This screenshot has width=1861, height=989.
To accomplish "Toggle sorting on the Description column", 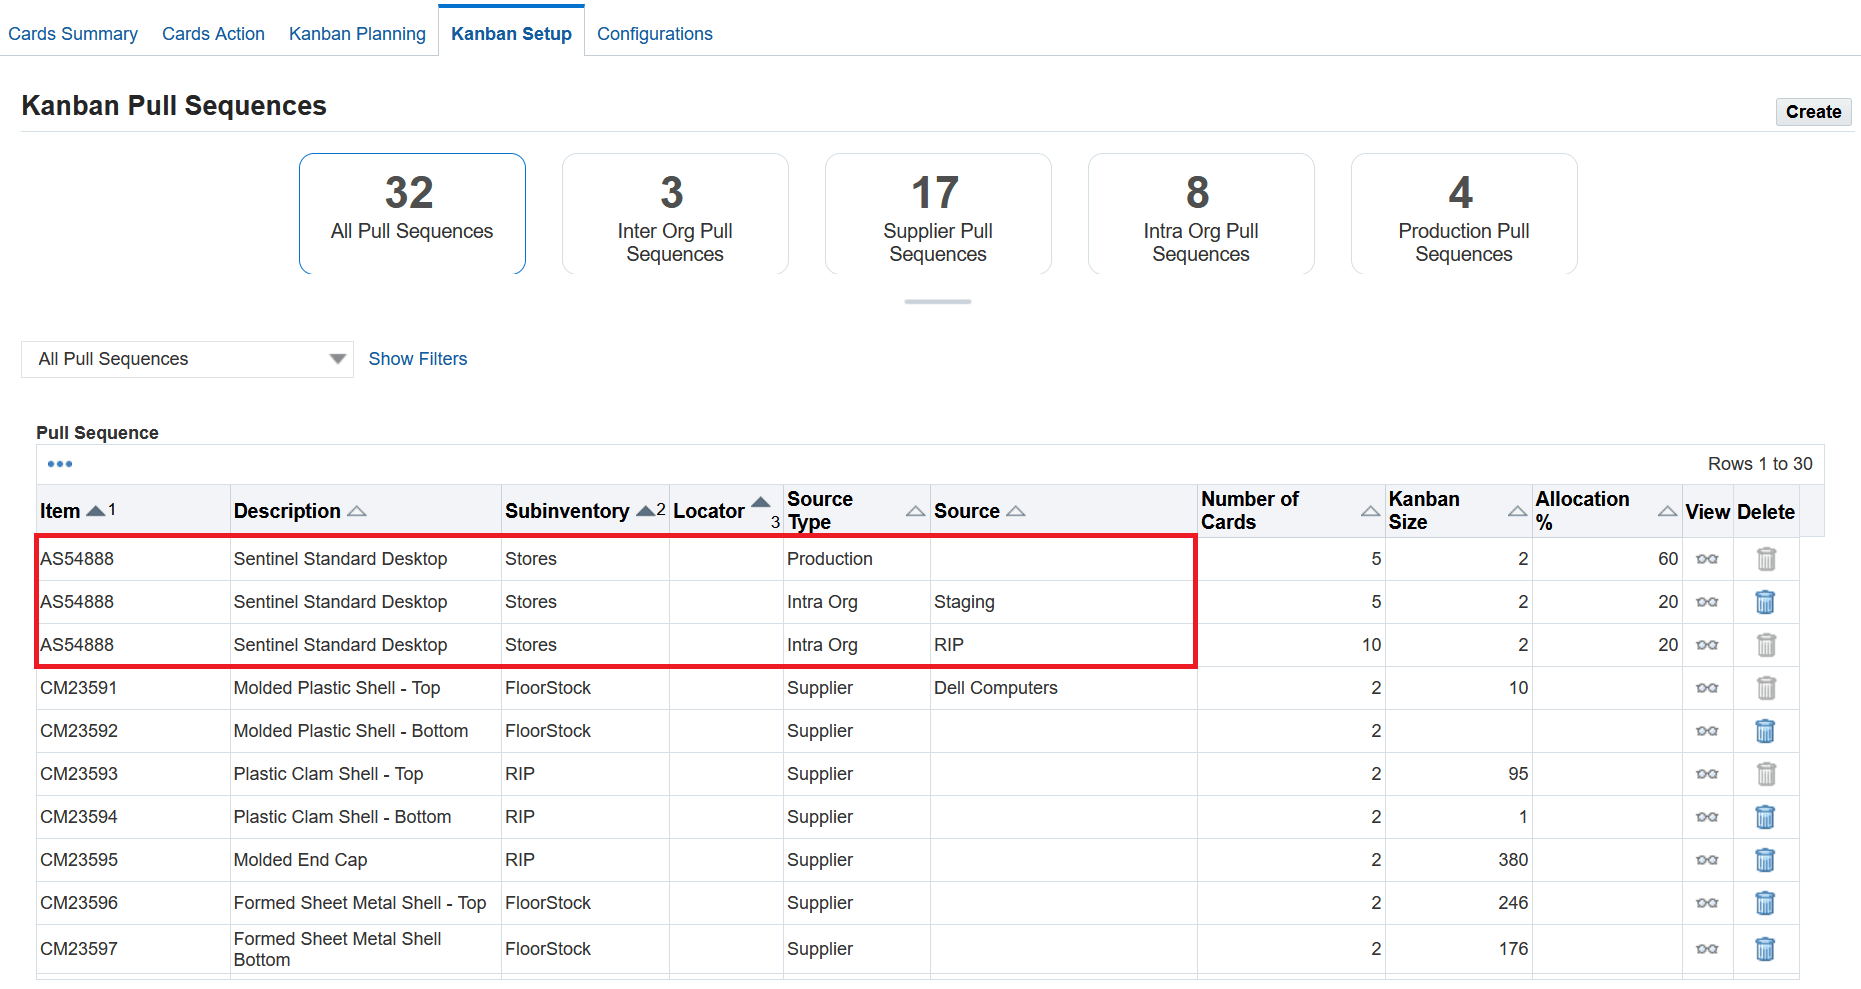I will [x=358, y=510].
